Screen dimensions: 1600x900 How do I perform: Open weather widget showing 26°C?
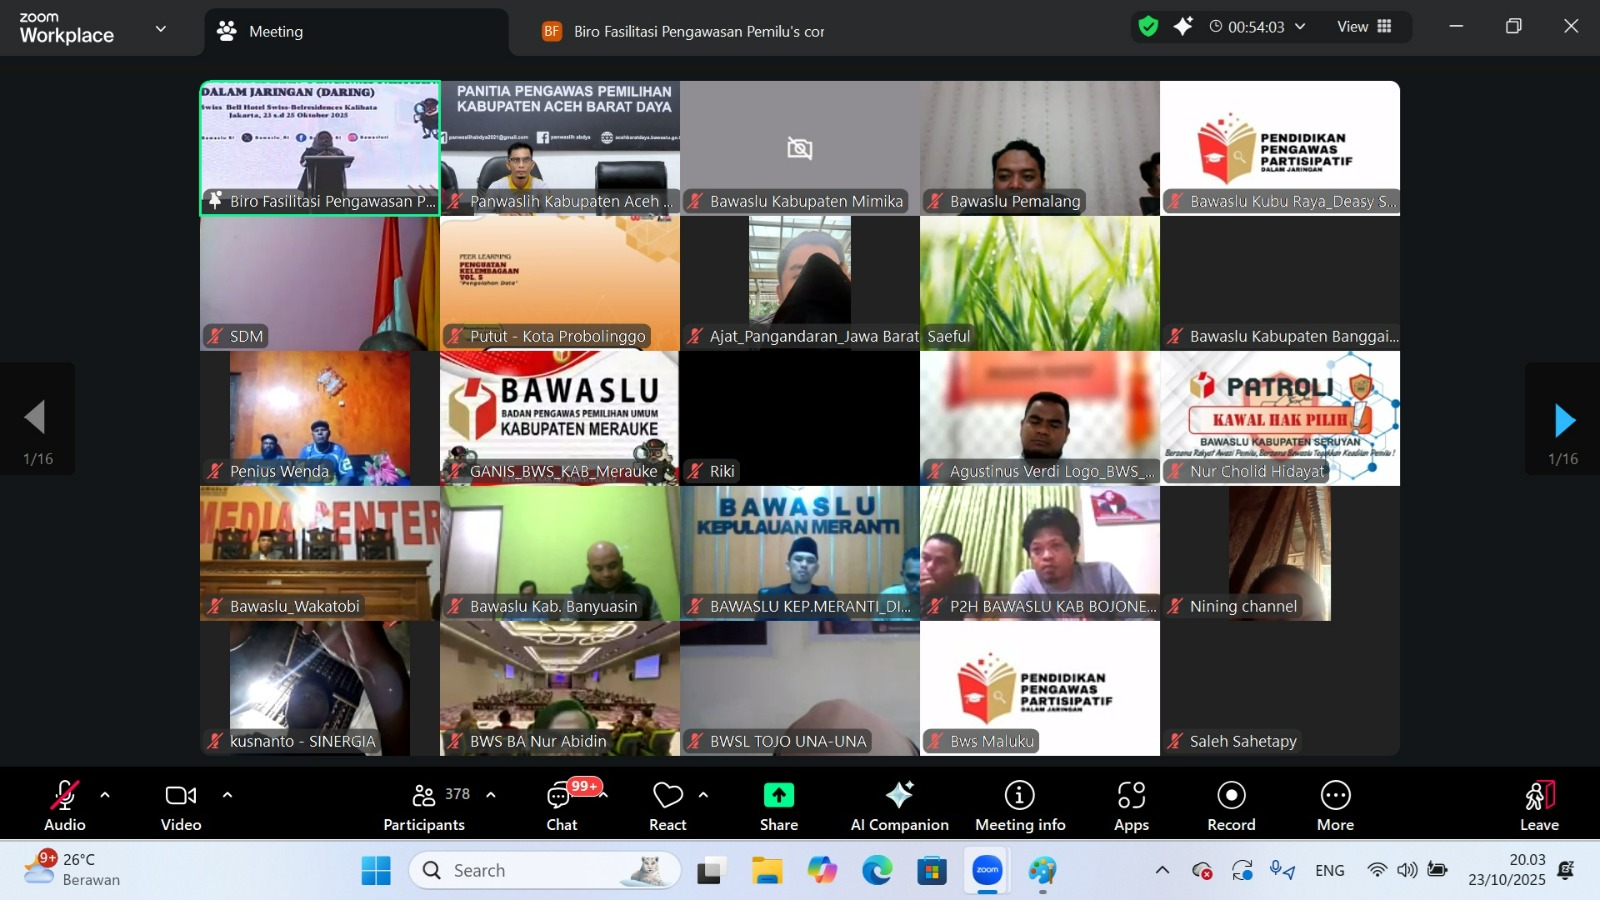click(x=70, y=869)
